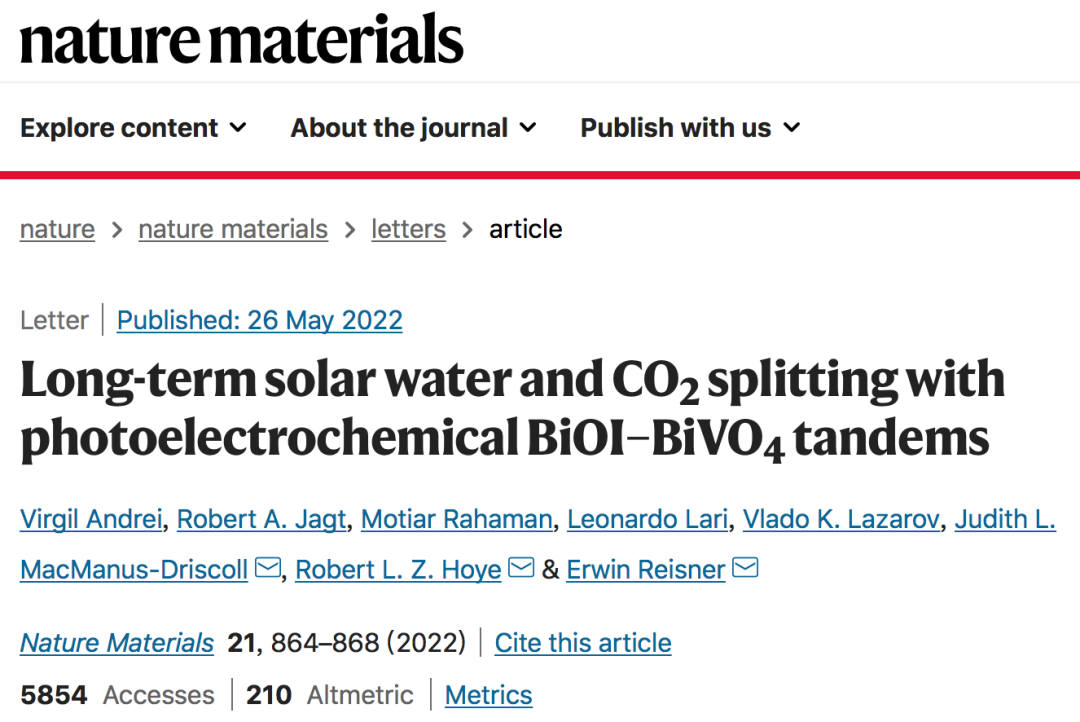This screenshot has width=1080, height=722.
Task: Expand the Publish with us menu
Action: 690,128
